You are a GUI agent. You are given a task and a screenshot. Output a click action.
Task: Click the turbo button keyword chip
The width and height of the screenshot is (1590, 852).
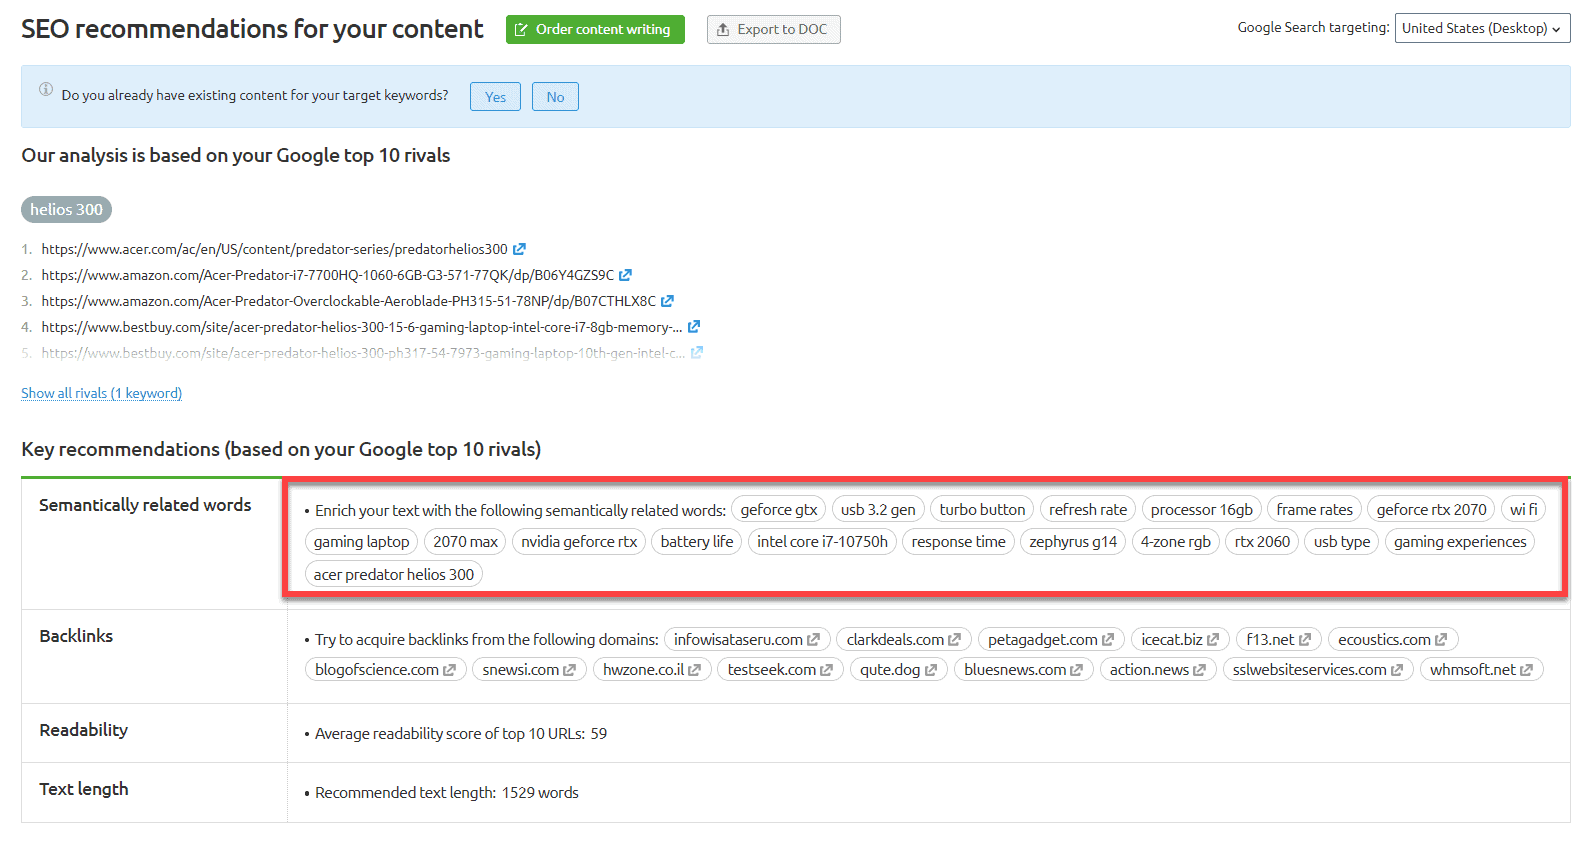(x=982, y=510)
